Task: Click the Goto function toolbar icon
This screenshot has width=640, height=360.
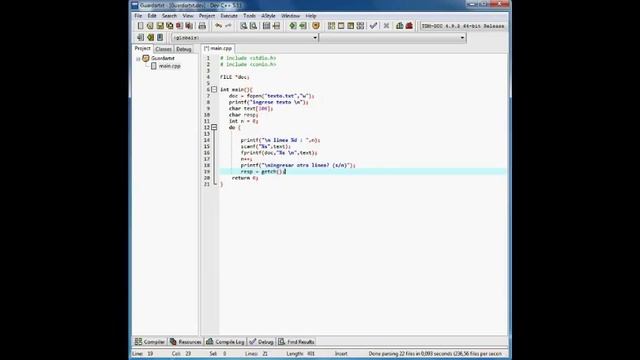Action: click(x=267, y=26)
